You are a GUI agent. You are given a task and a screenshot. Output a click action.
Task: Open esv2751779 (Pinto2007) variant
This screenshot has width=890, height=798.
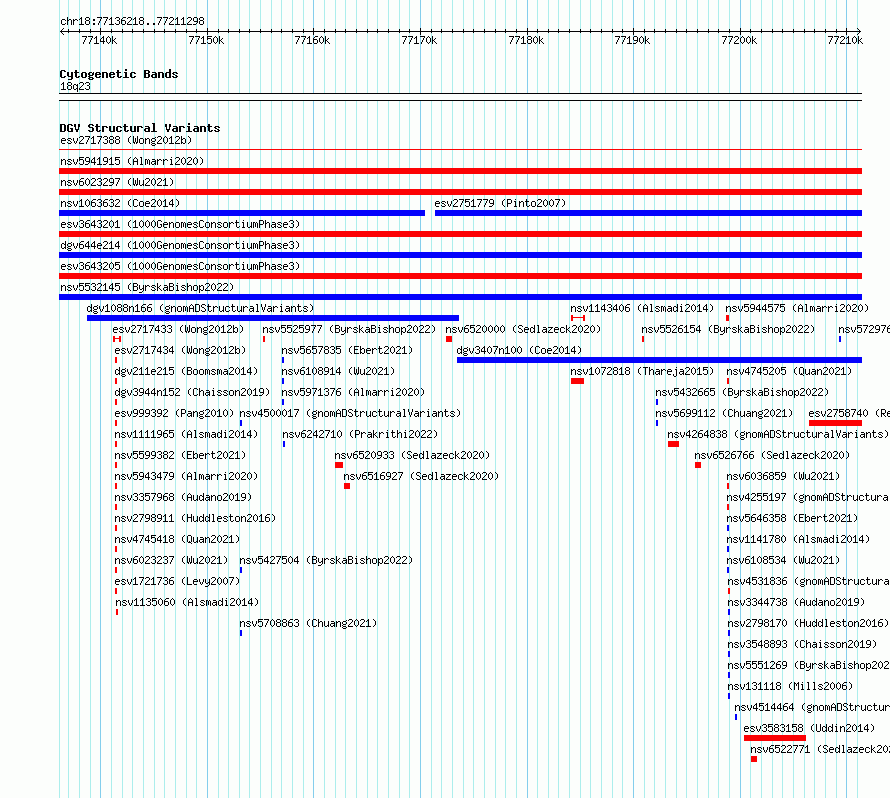500,203
